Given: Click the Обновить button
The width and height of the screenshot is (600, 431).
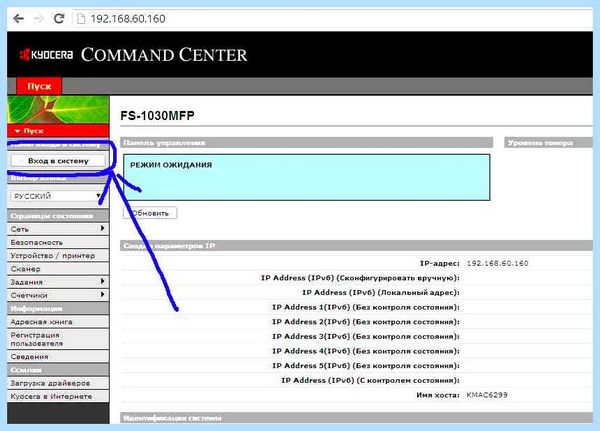Looking at the screenshot, I should click(x=150, y=213).
